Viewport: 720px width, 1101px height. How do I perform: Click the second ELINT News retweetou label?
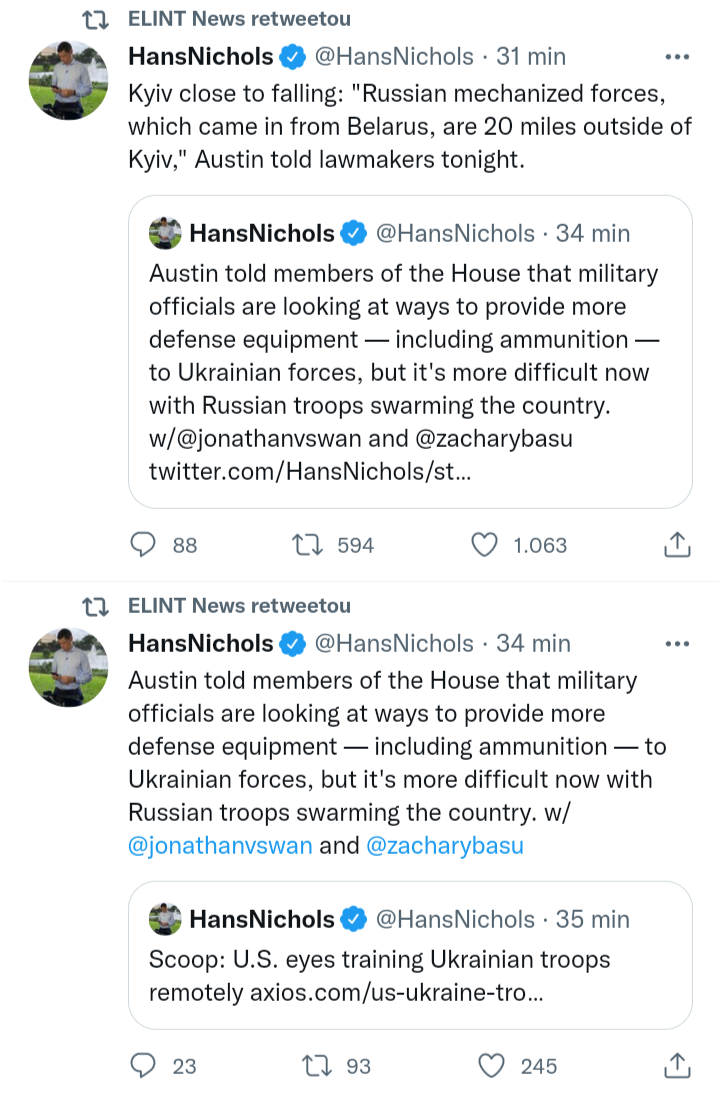point(239,605)
